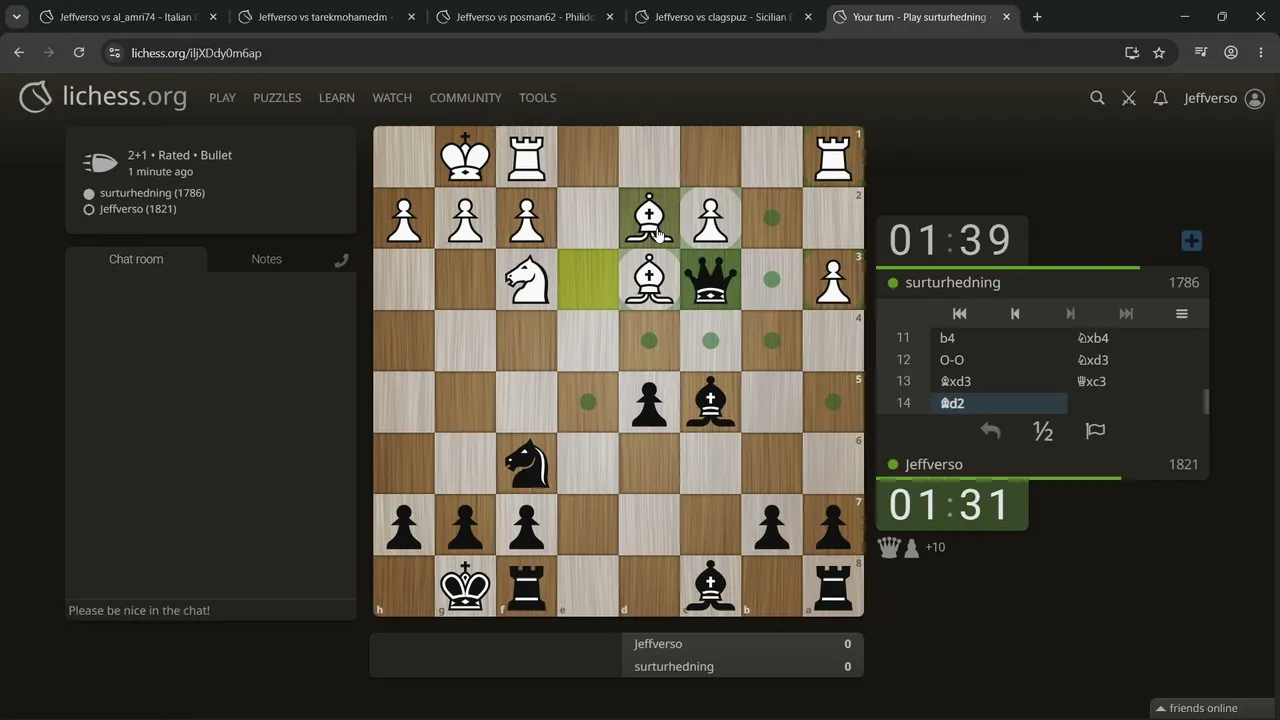Click the black knight on f6
The width and height of the screenshot is (1280, 720).
click(x=526, y=463)
